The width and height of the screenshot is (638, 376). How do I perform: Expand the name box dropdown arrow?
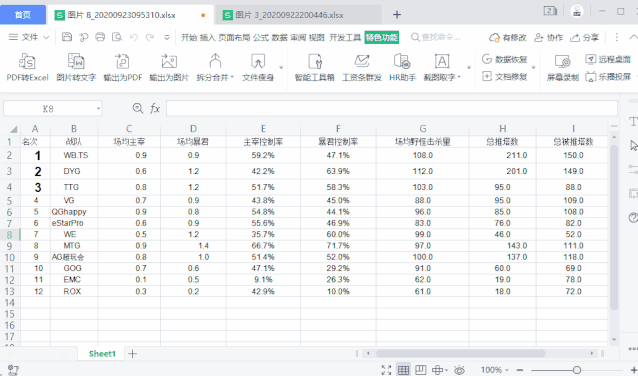(98, 109)
